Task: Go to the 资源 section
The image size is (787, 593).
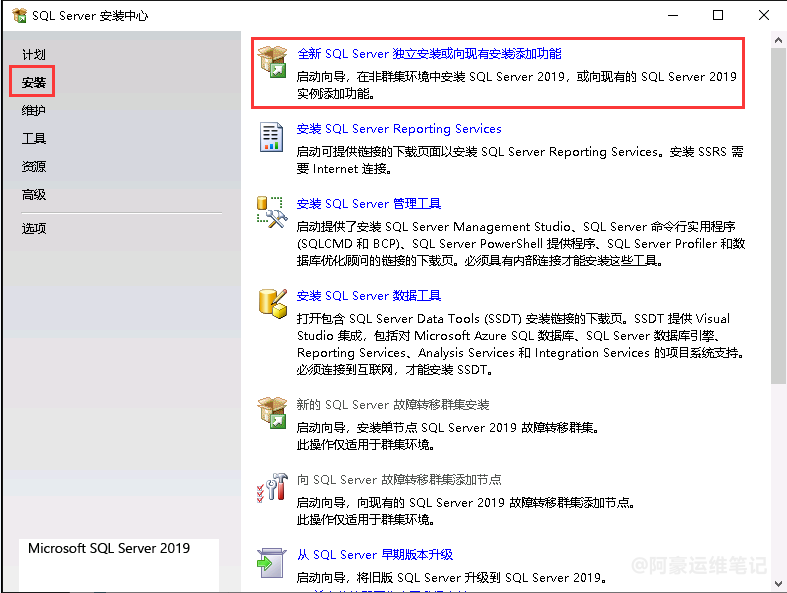Action: pyautogui.click(x=34, y=166)
